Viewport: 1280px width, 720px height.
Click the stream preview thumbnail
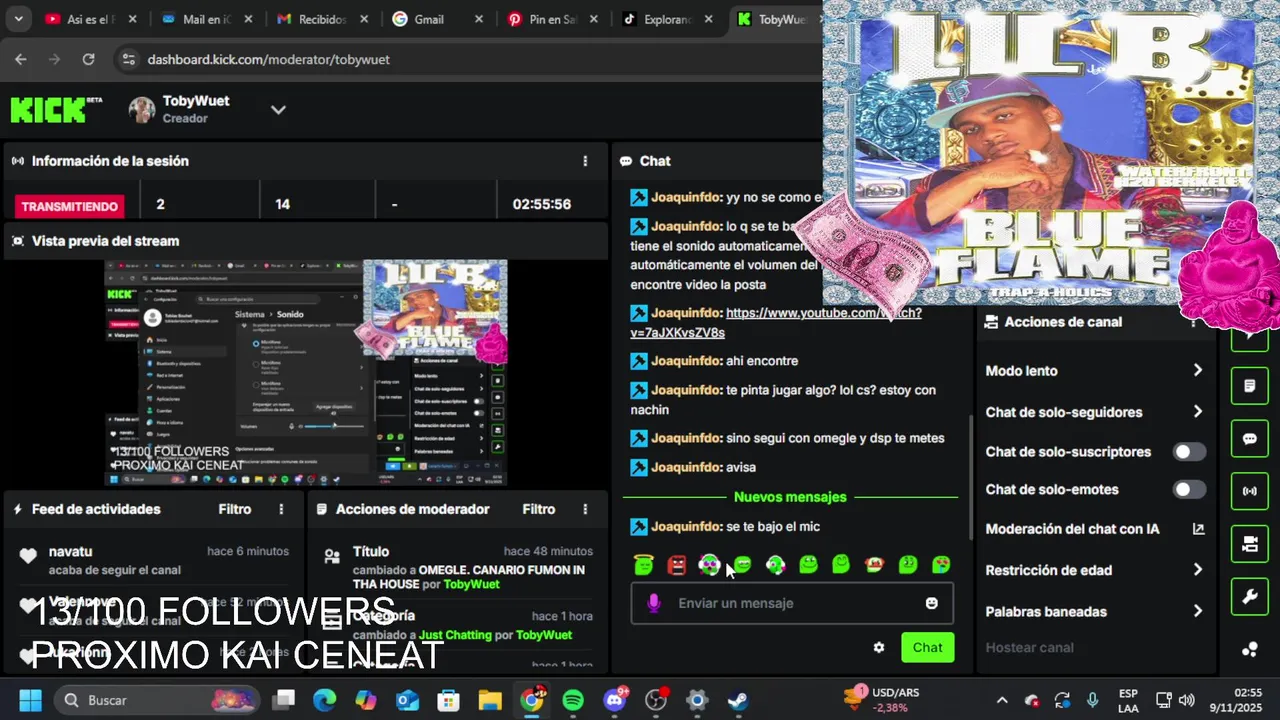[306, 373]
